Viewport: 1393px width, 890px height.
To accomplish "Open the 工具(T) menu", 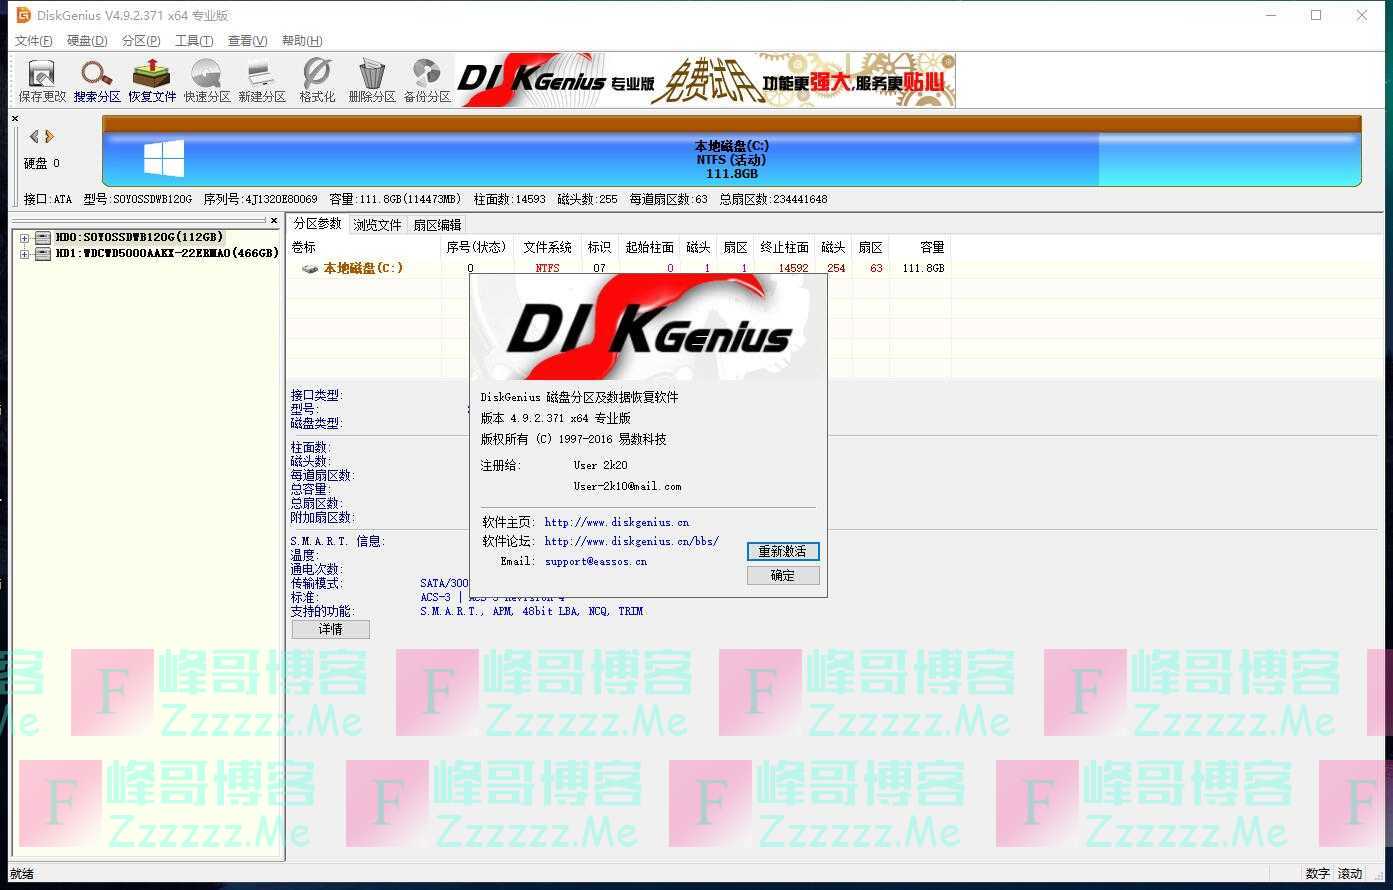I will coord(194,41).
